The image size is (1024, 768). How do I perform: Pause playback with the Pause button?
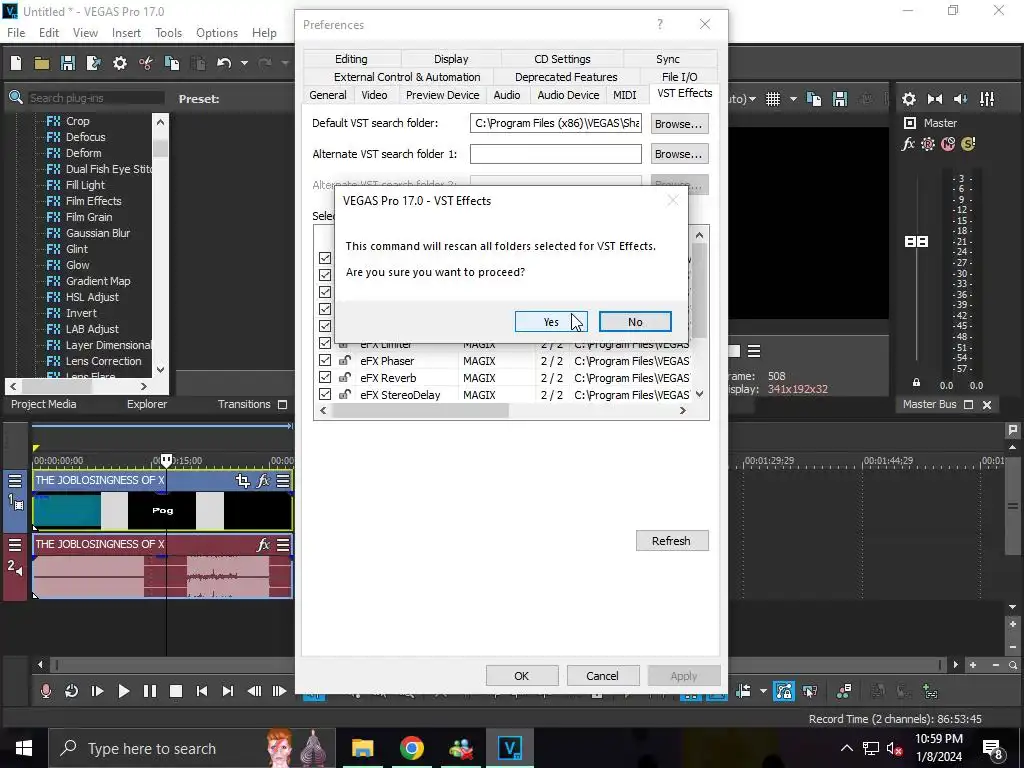point(150,691)
